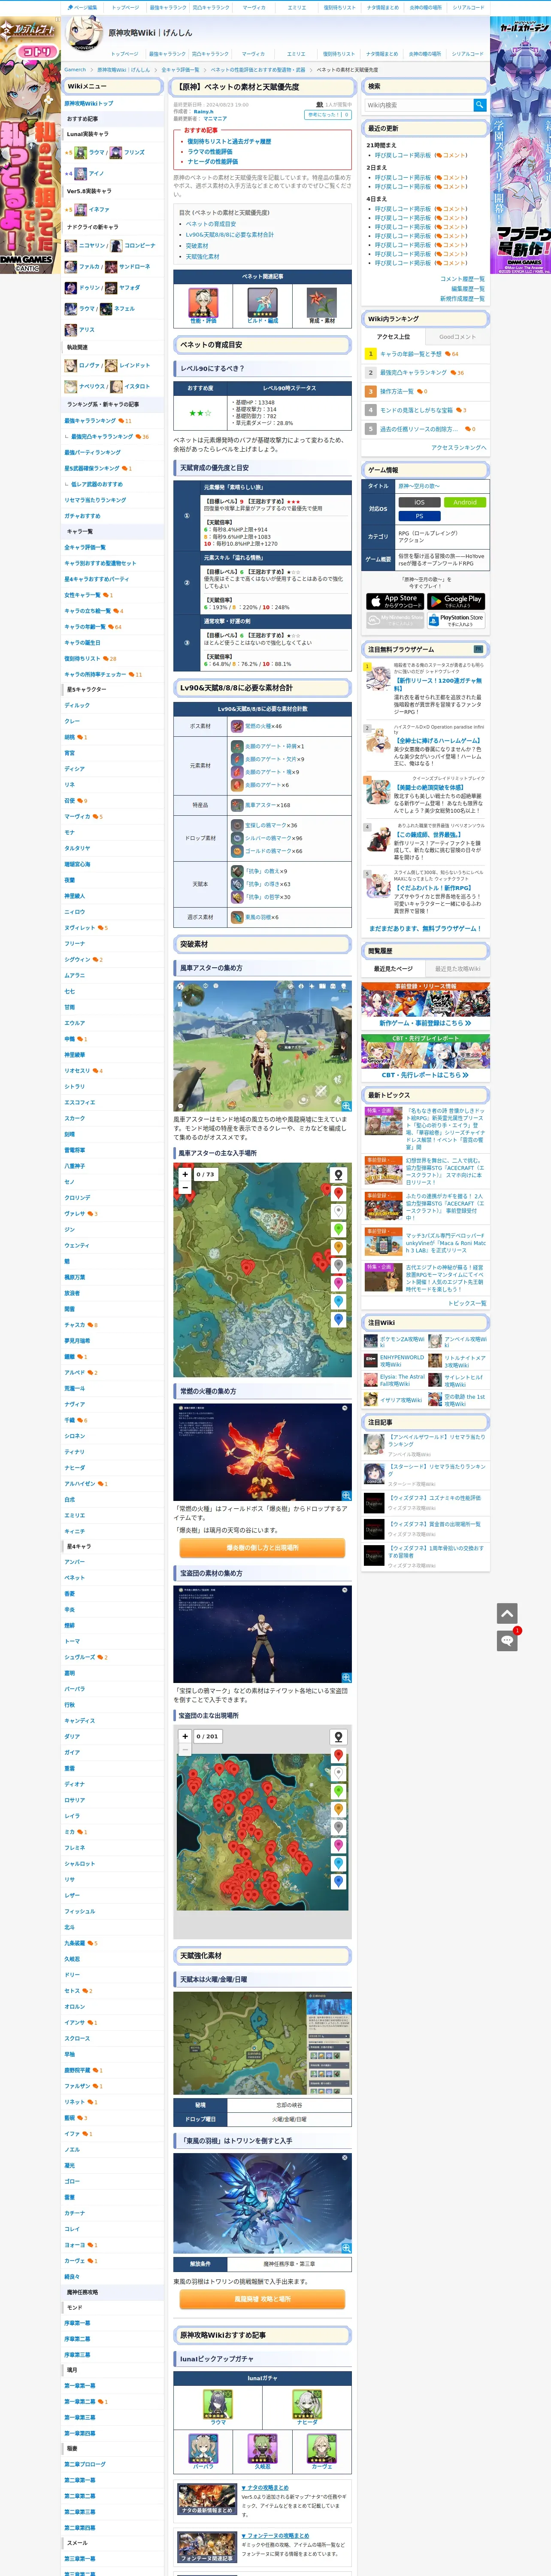Switch to the アクセス上位 ranking tab
Screen dimensions: 551x2576
coord(393,337)
